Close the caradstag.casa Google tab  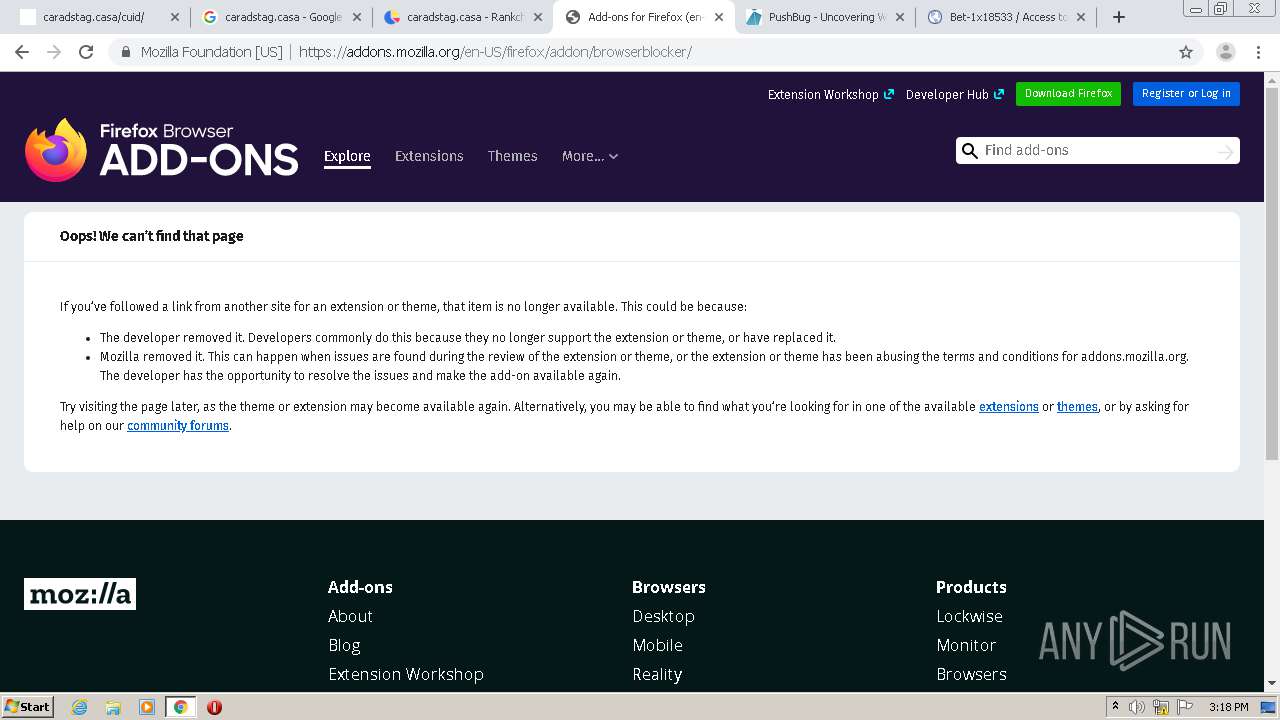tap(356, 17)
